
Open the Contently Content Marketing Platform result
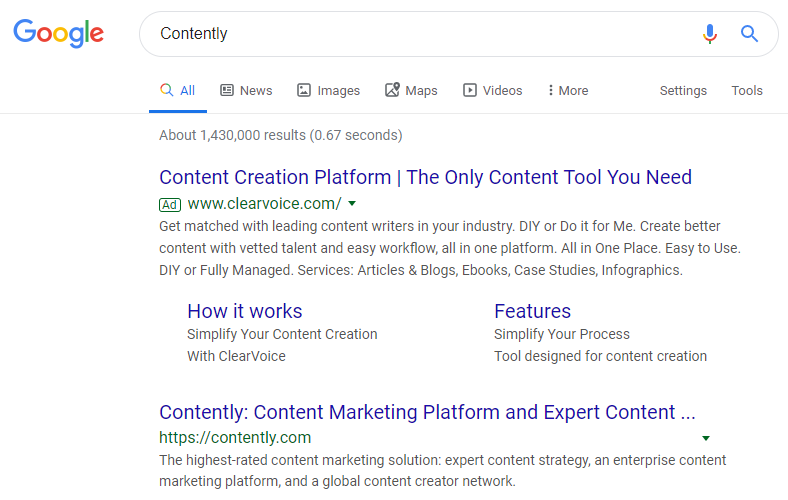point(427,412)
